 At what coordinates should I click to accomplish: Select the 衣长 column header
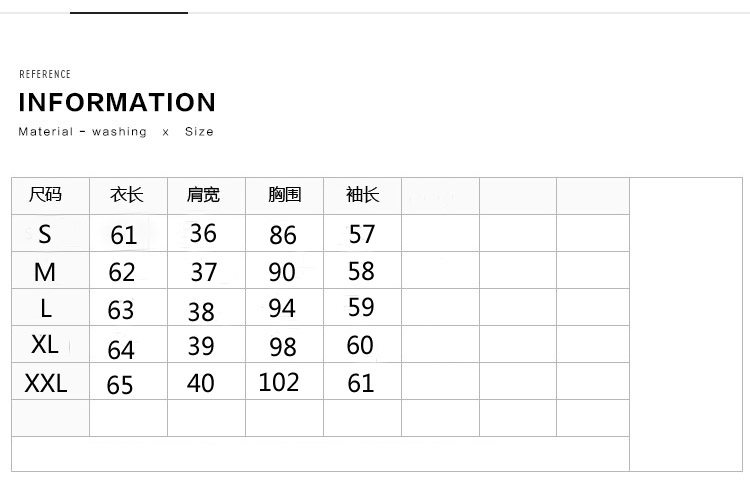click(127, 195)
